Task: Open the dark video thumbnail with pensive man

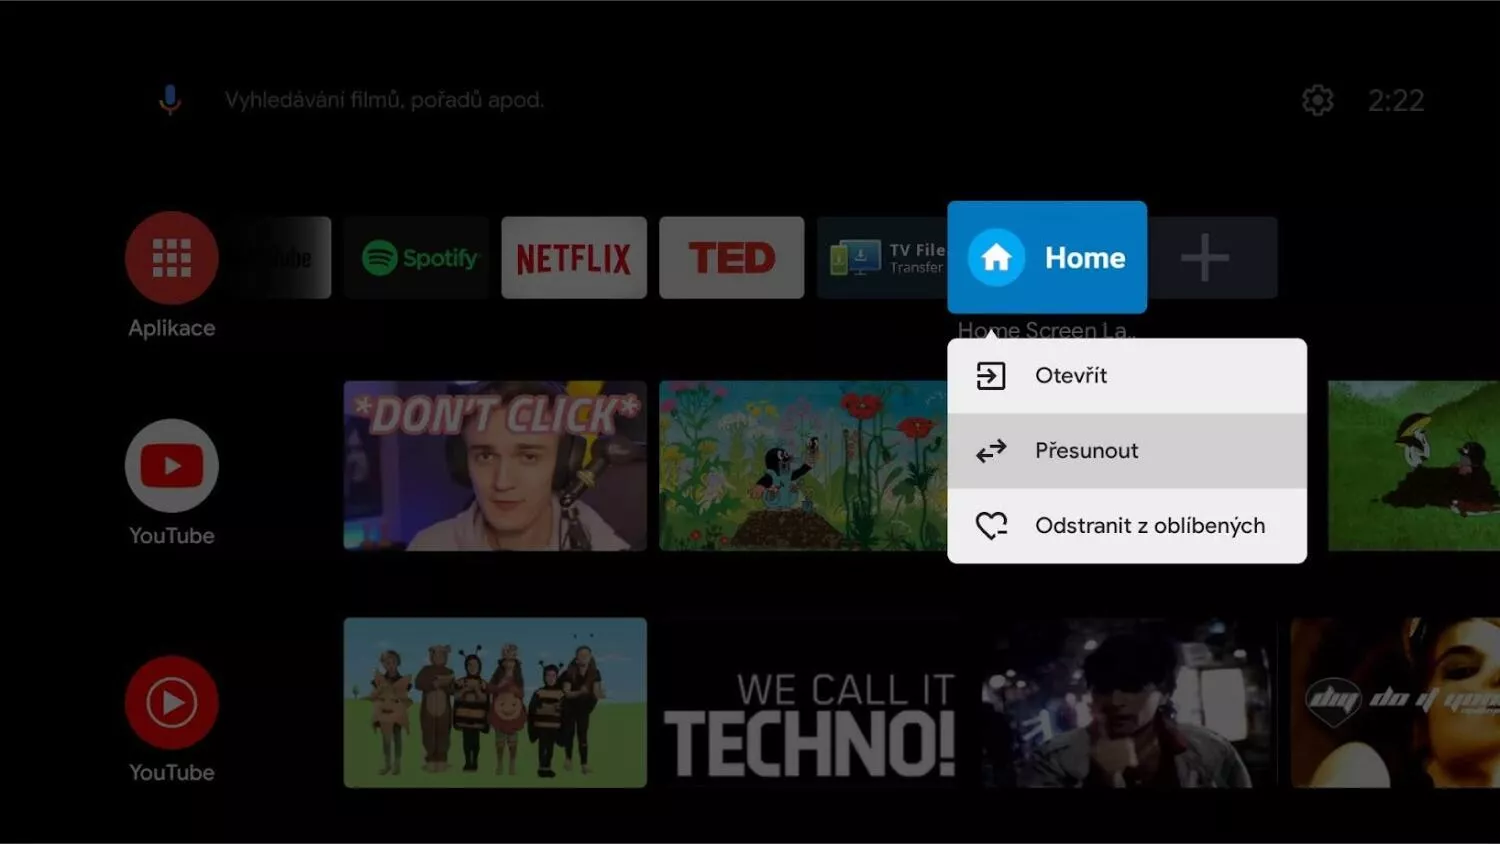Action: click(x=1127, y=703)
